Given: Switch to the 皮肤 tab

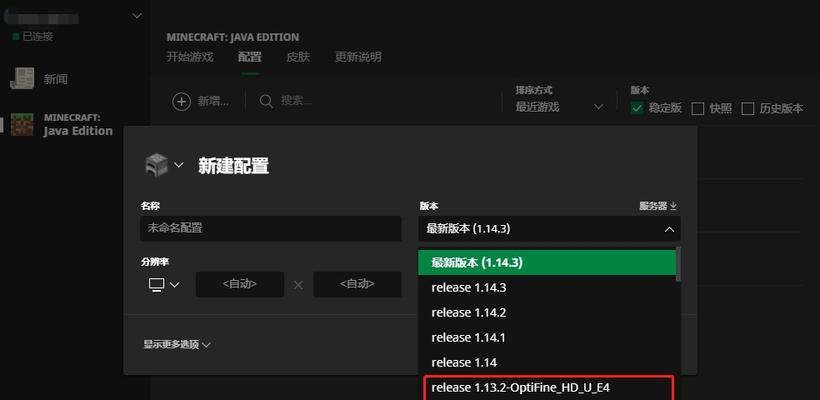Looking at the screenshot, I should pyautogui.click(x=298, y=56).
